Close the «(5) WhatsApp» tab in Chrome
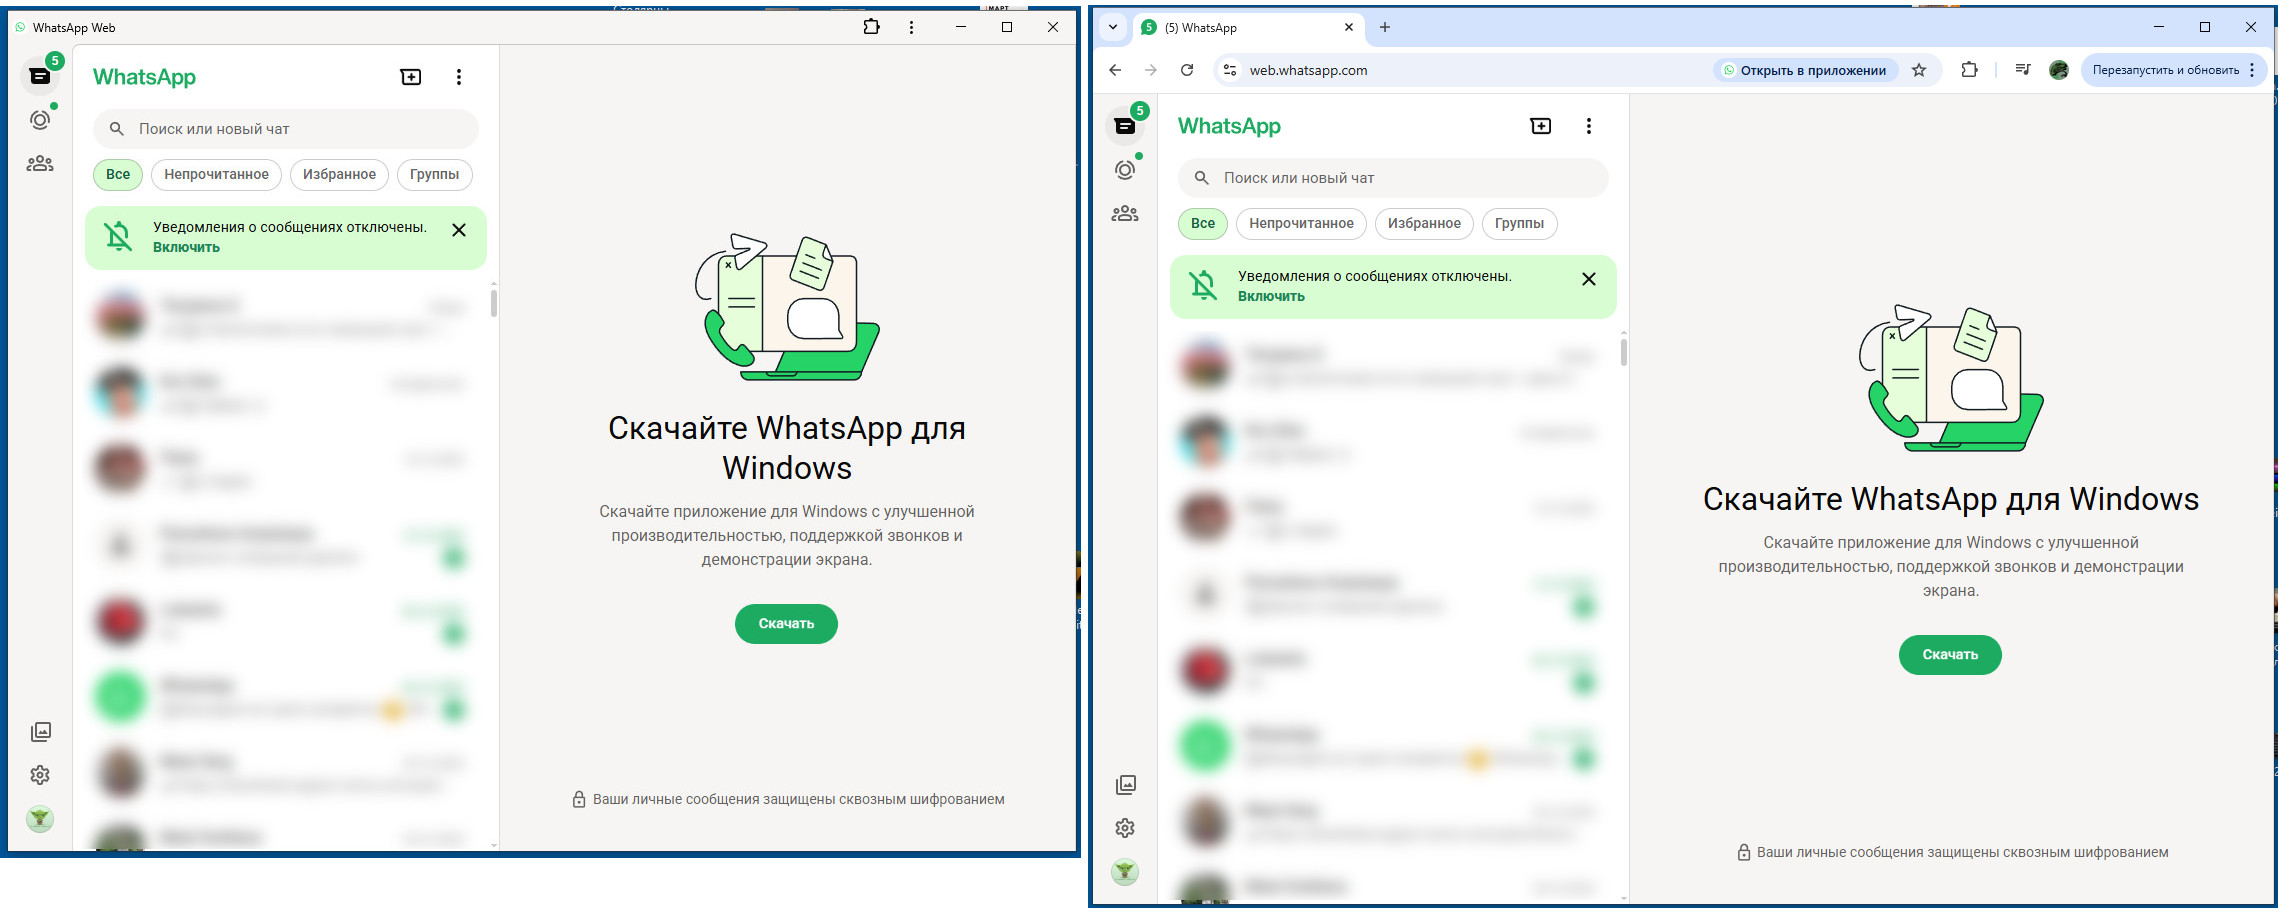This screenshot has height=914, width=2287. [1349, 27]
